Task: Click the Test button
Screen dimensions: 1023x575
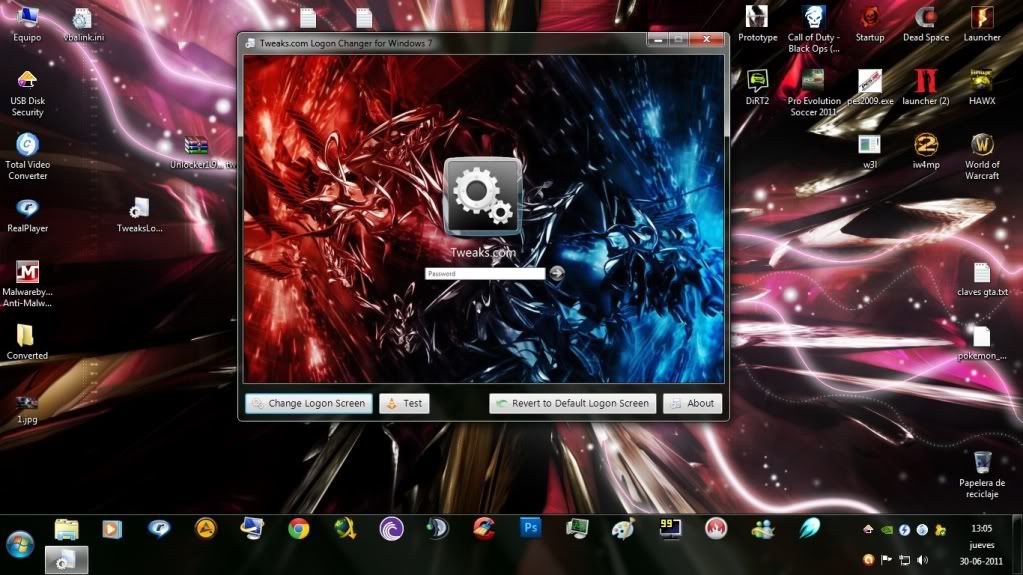Action: [x=404, y=403]
